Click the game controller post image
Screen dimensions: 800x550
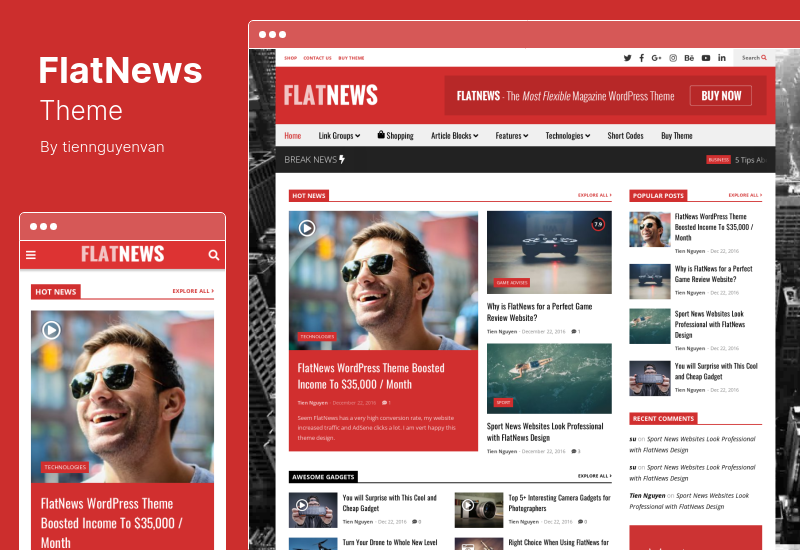click(549, 253)
